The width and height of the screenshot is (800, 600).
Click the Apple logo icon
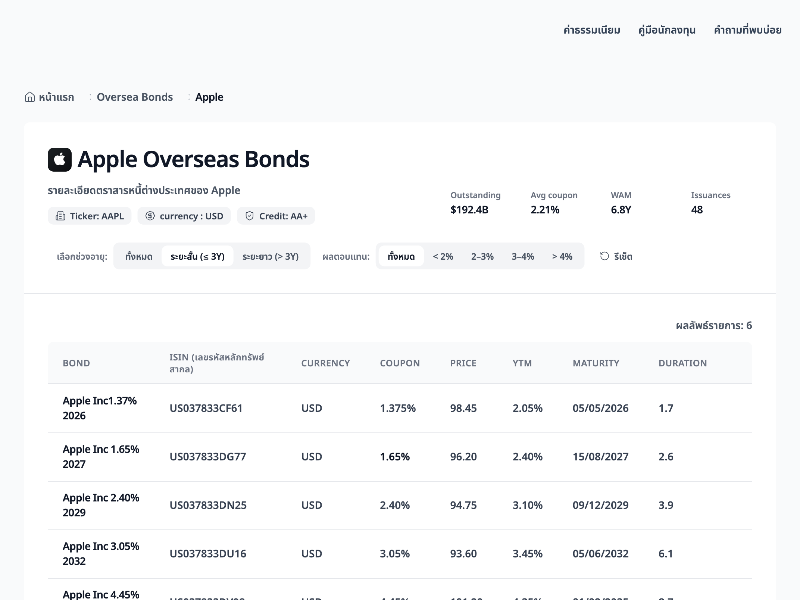(x=60, y=160)
